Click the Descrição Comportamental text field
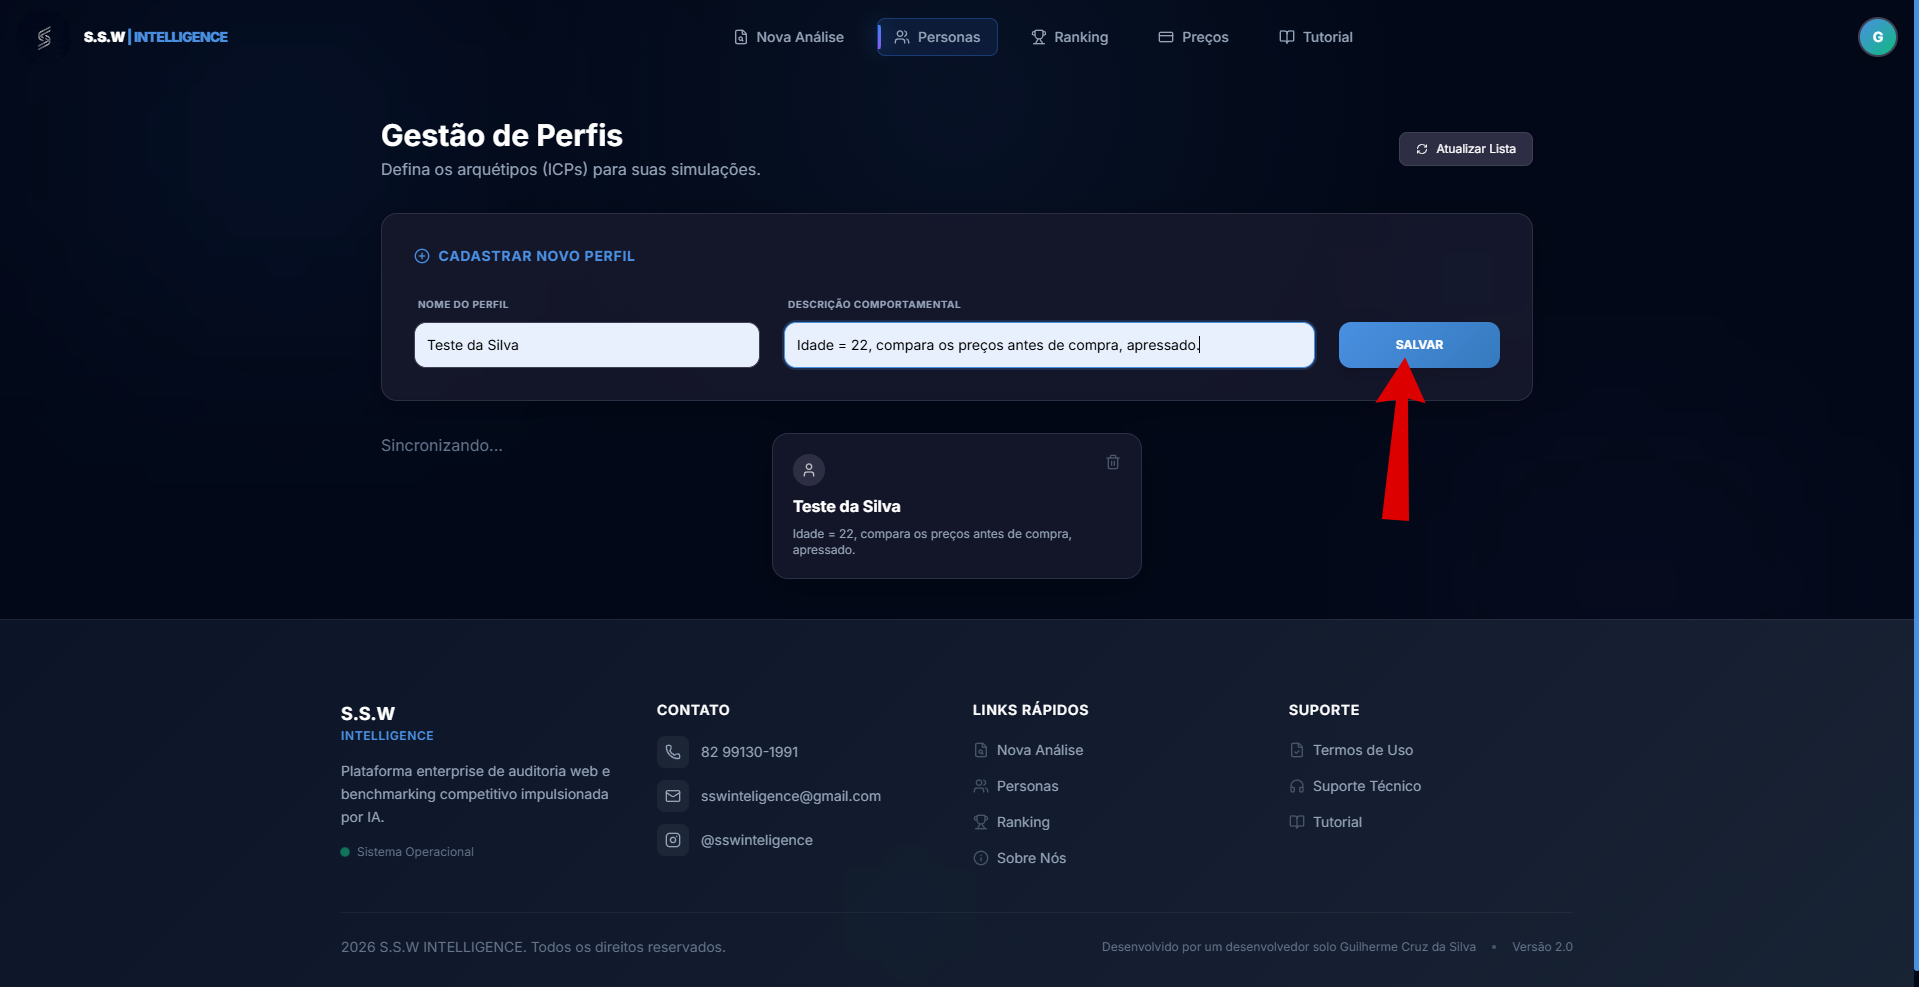Image resolution: width=1919 pixels, height=987 pixels. pyautogui.click(x=1048, y=345)
